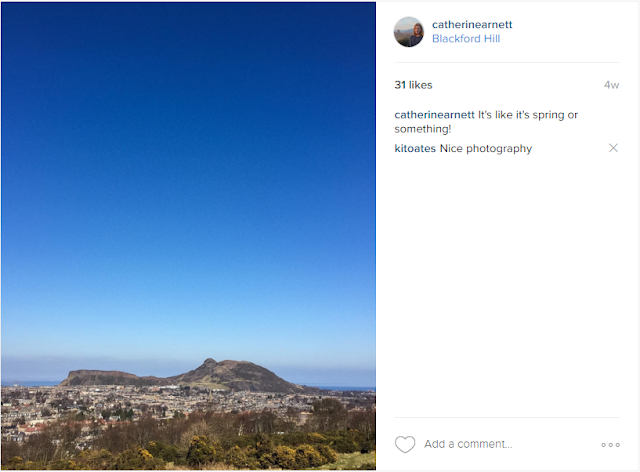Open the Blackford Hill location link

point(466,39)
